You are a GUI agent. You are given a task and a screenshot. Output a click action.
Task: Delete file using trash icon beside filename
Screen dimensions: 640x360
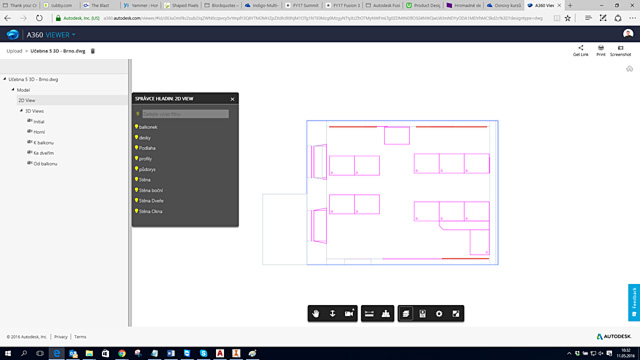[93, 51]
